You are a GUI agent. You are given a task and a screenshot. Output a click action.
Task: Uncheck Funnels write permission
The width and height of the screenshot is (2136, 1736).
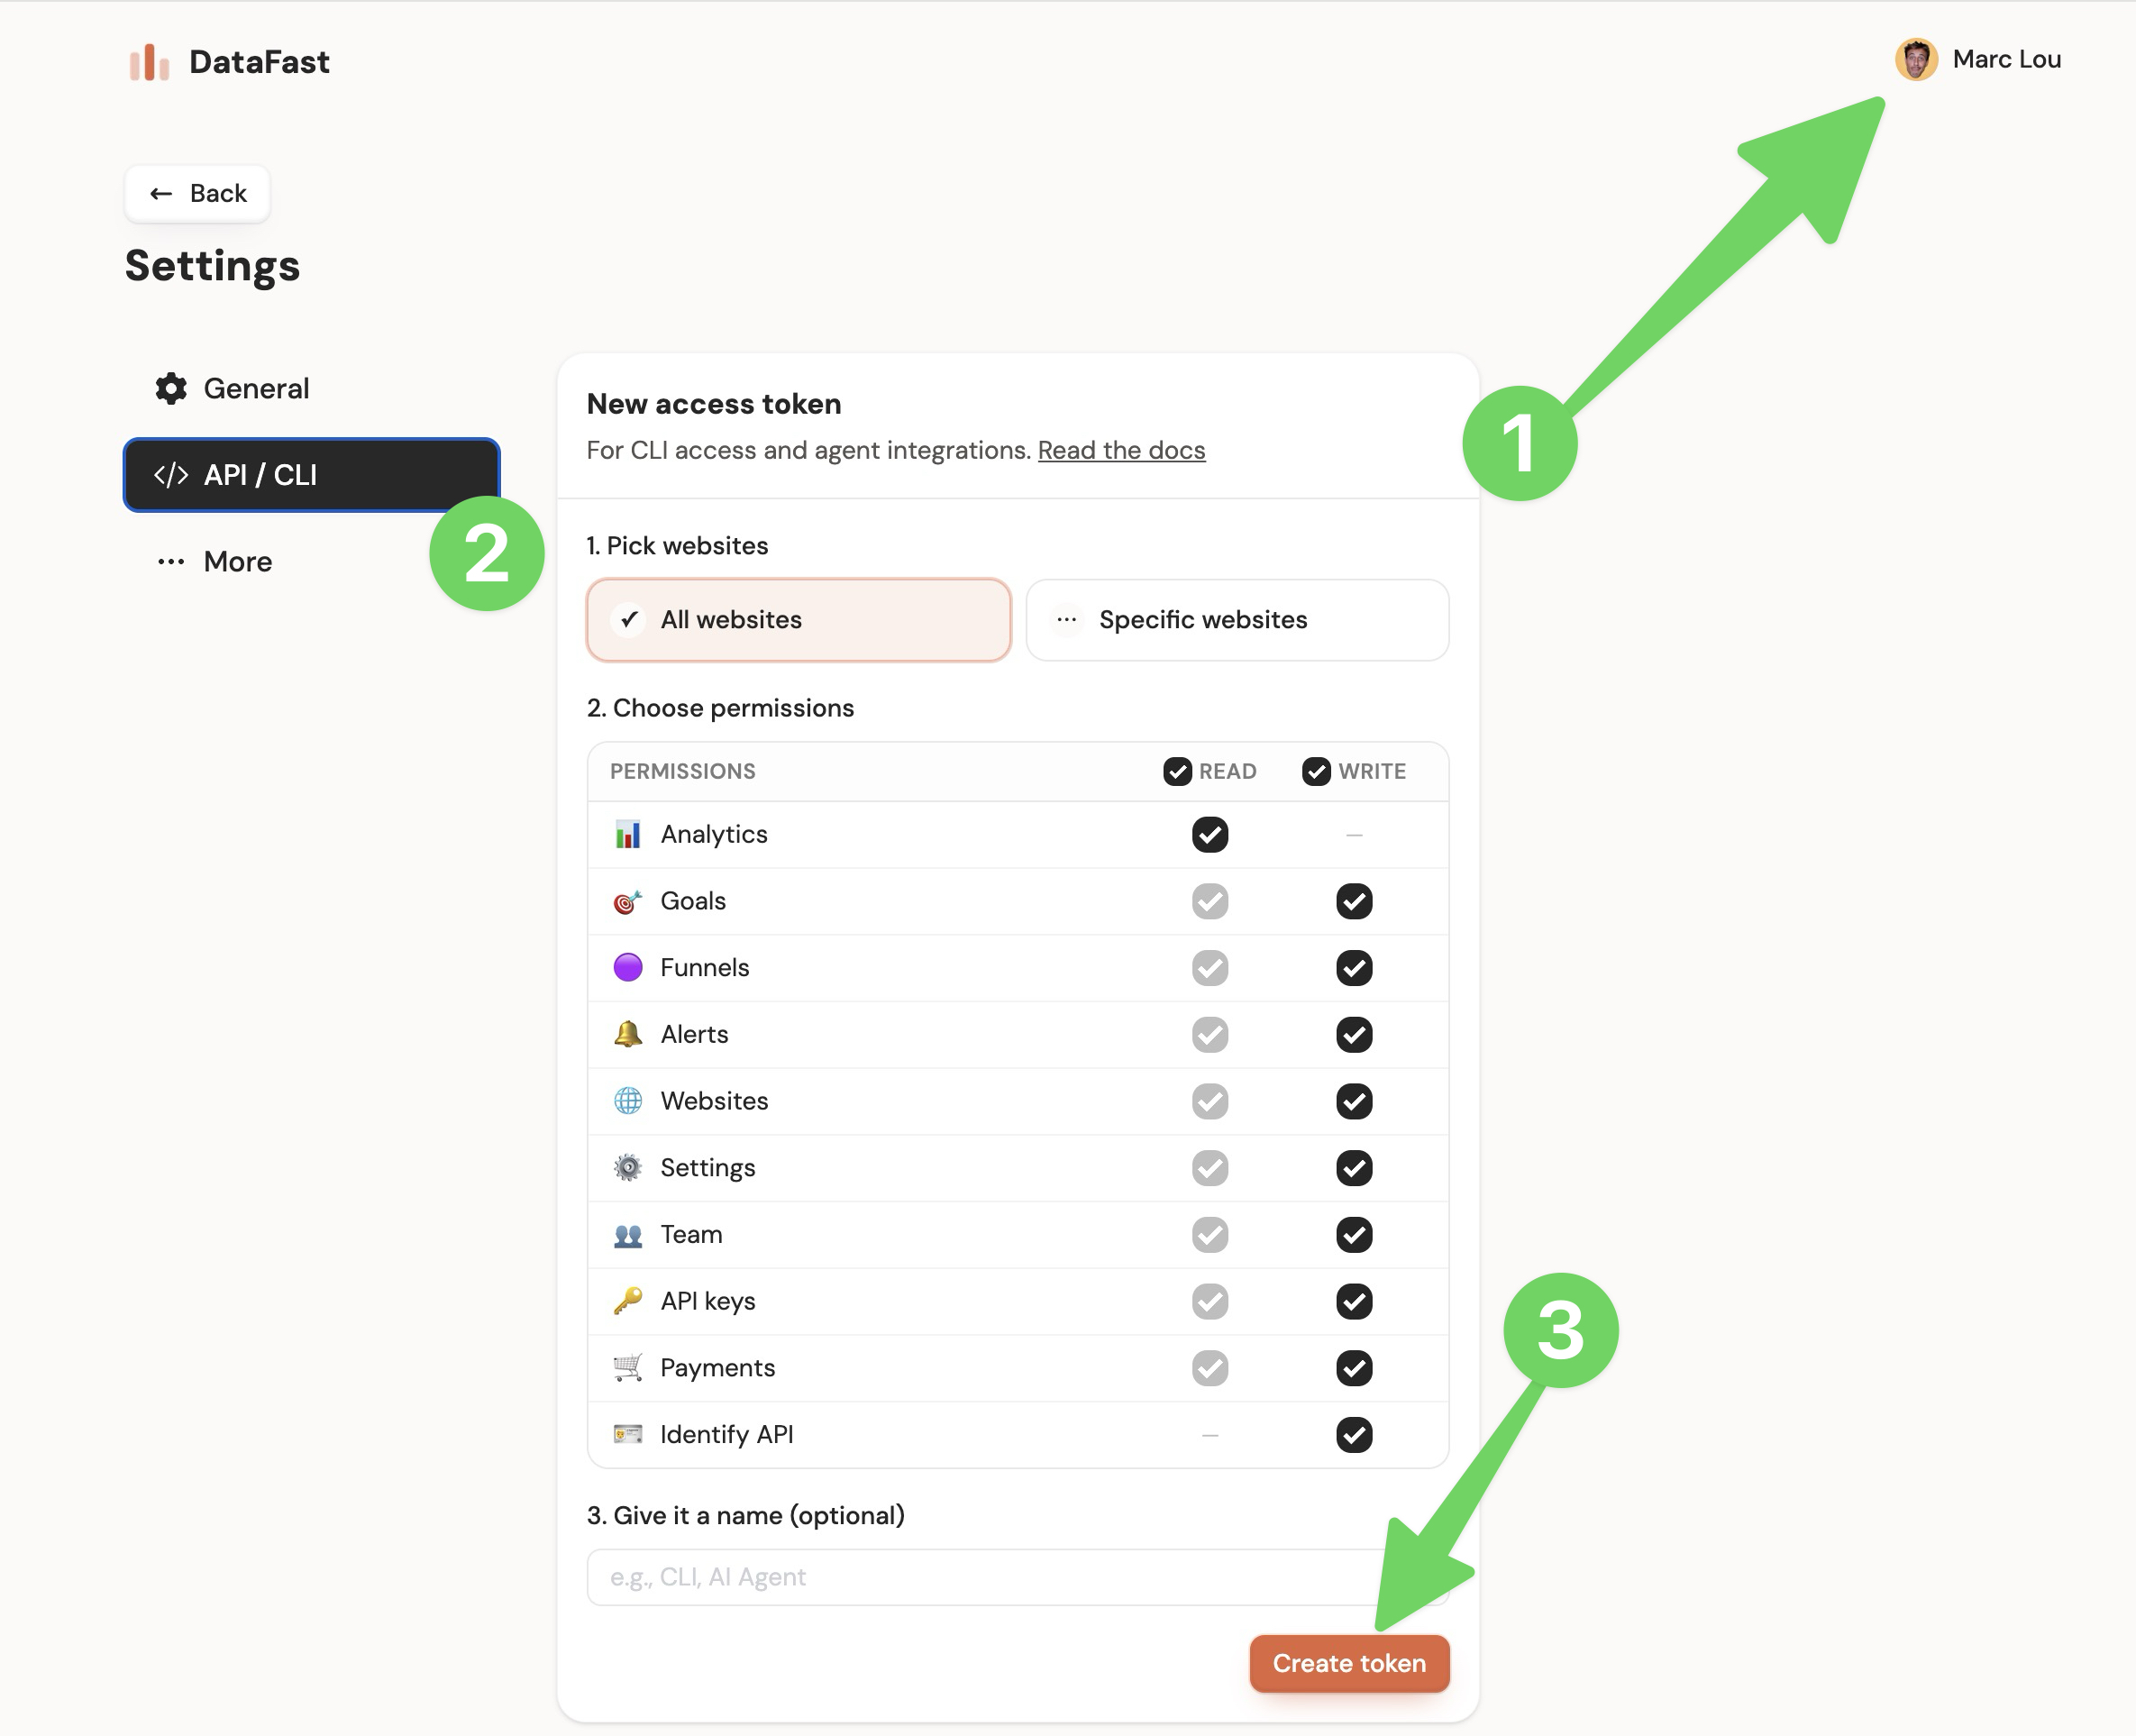1354,967
